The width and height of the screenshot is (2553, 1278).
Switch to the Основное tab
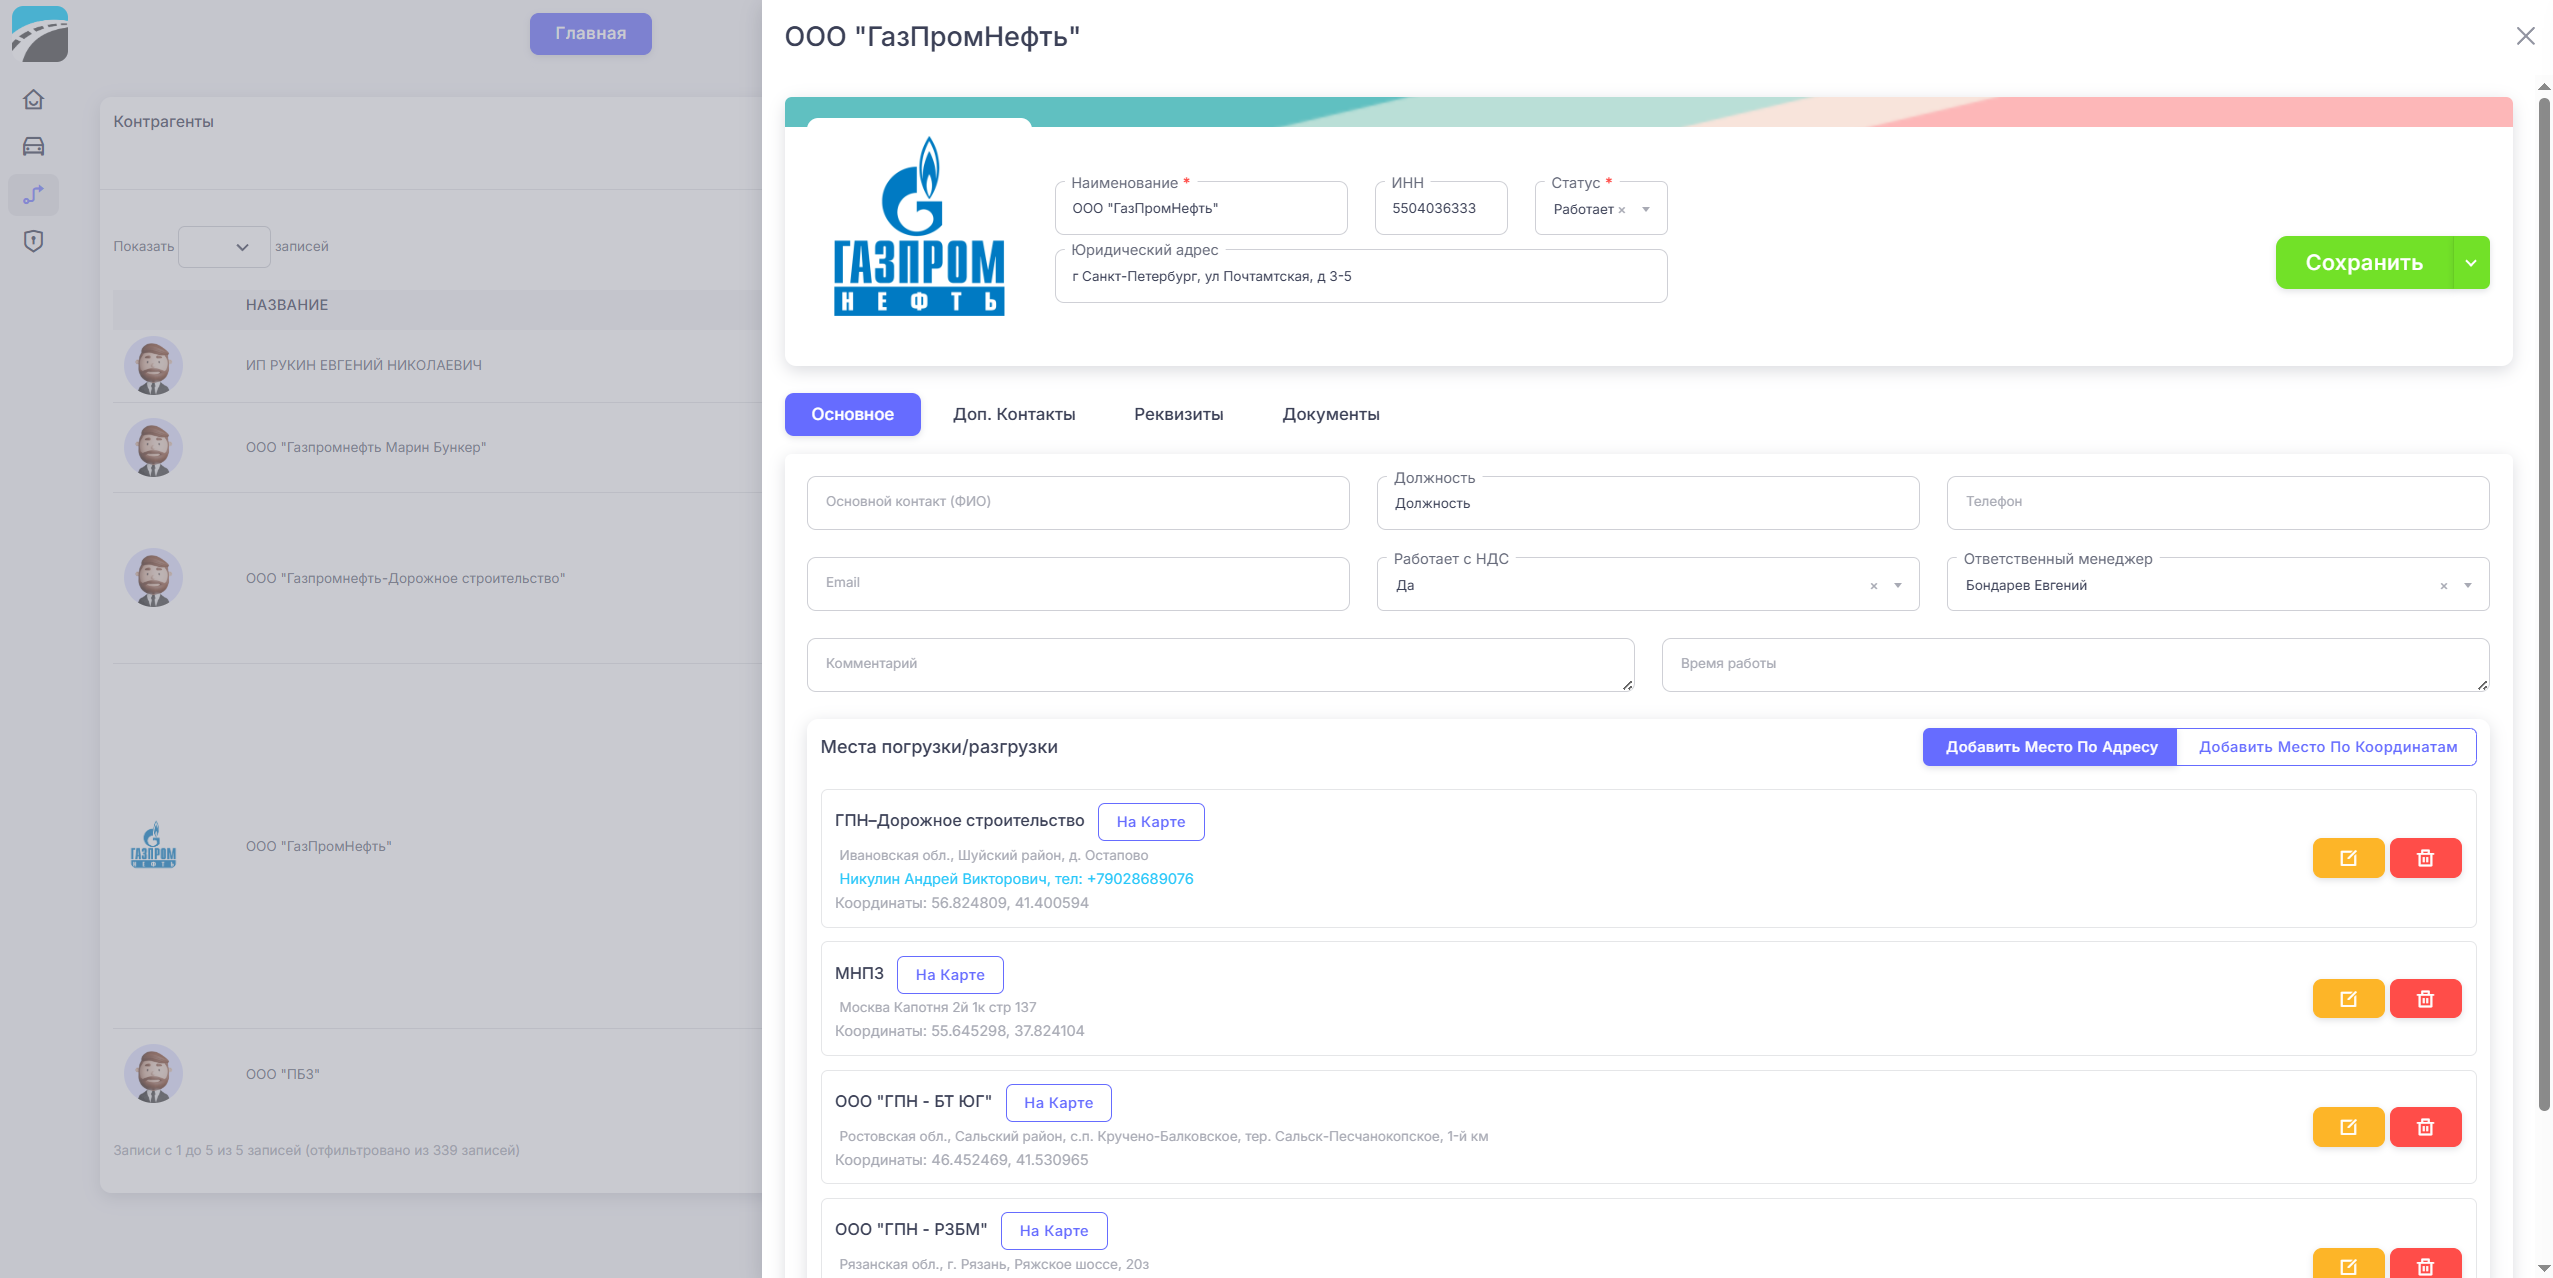point(852,414)
